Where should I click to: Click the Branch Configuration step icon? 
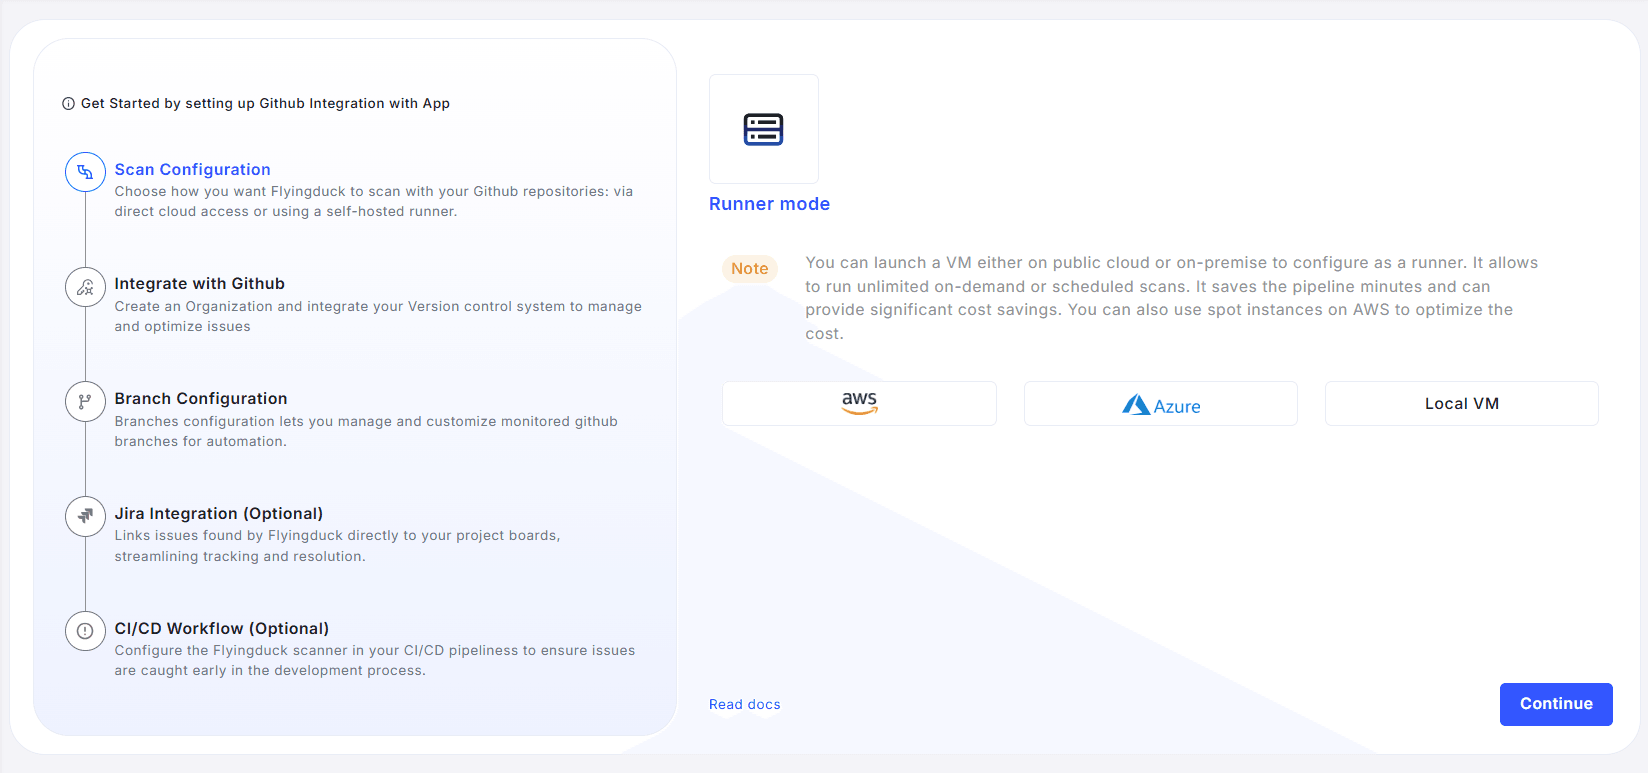tap(85, 402)
